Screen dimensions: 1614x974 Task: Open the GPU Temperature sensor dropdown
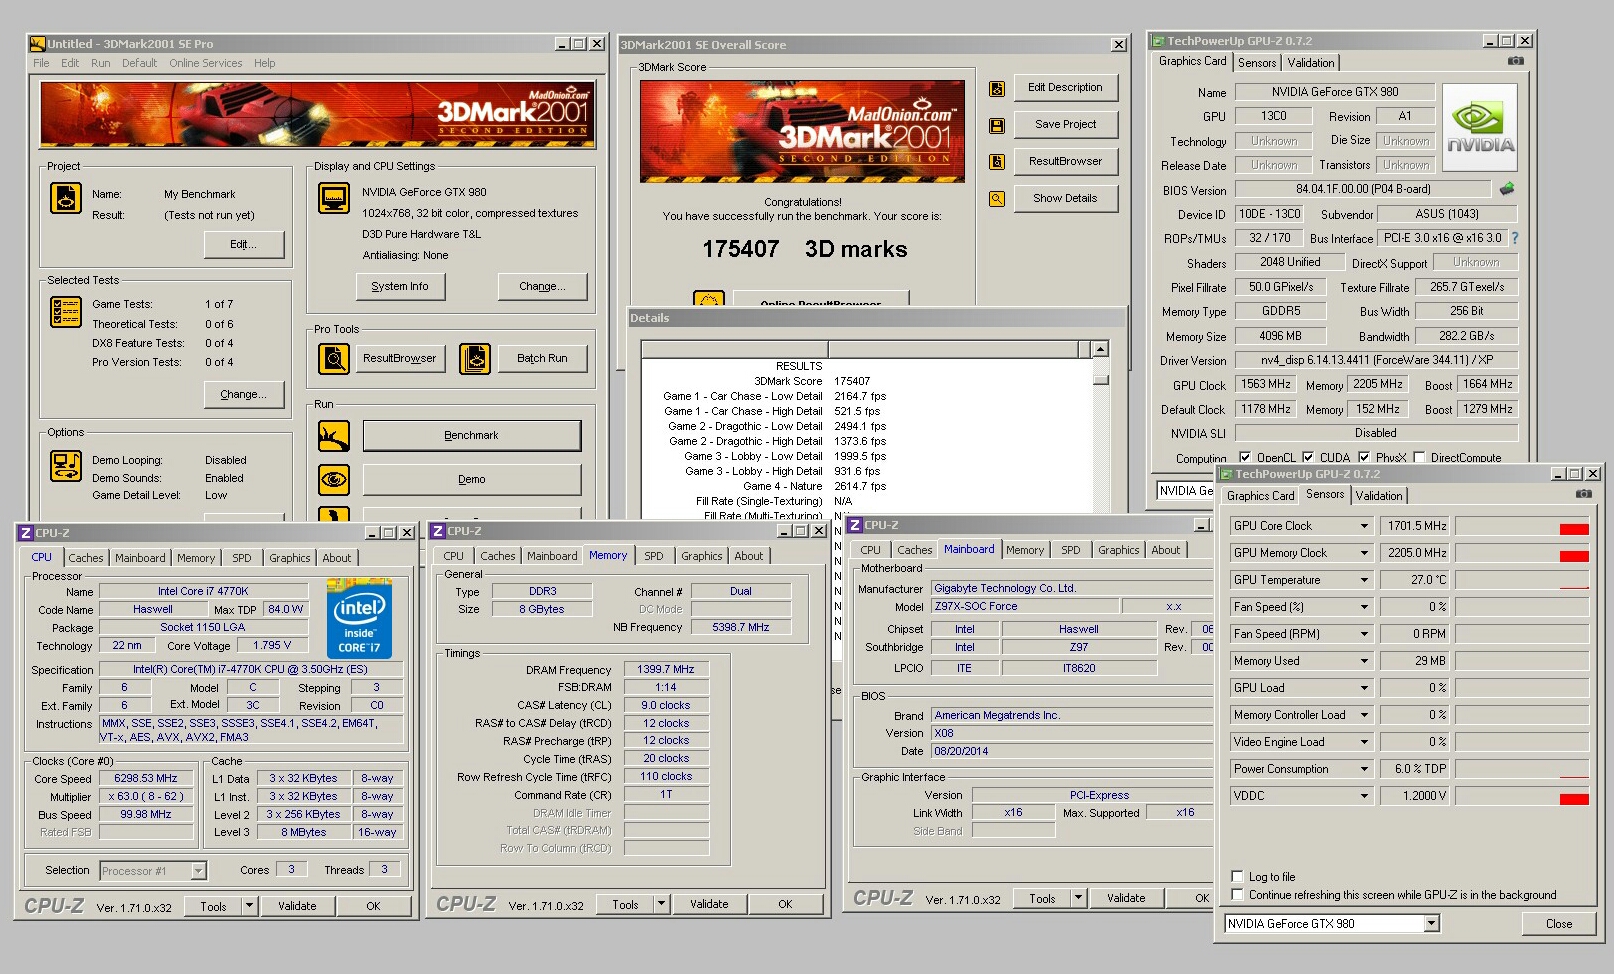[1364, 580]
